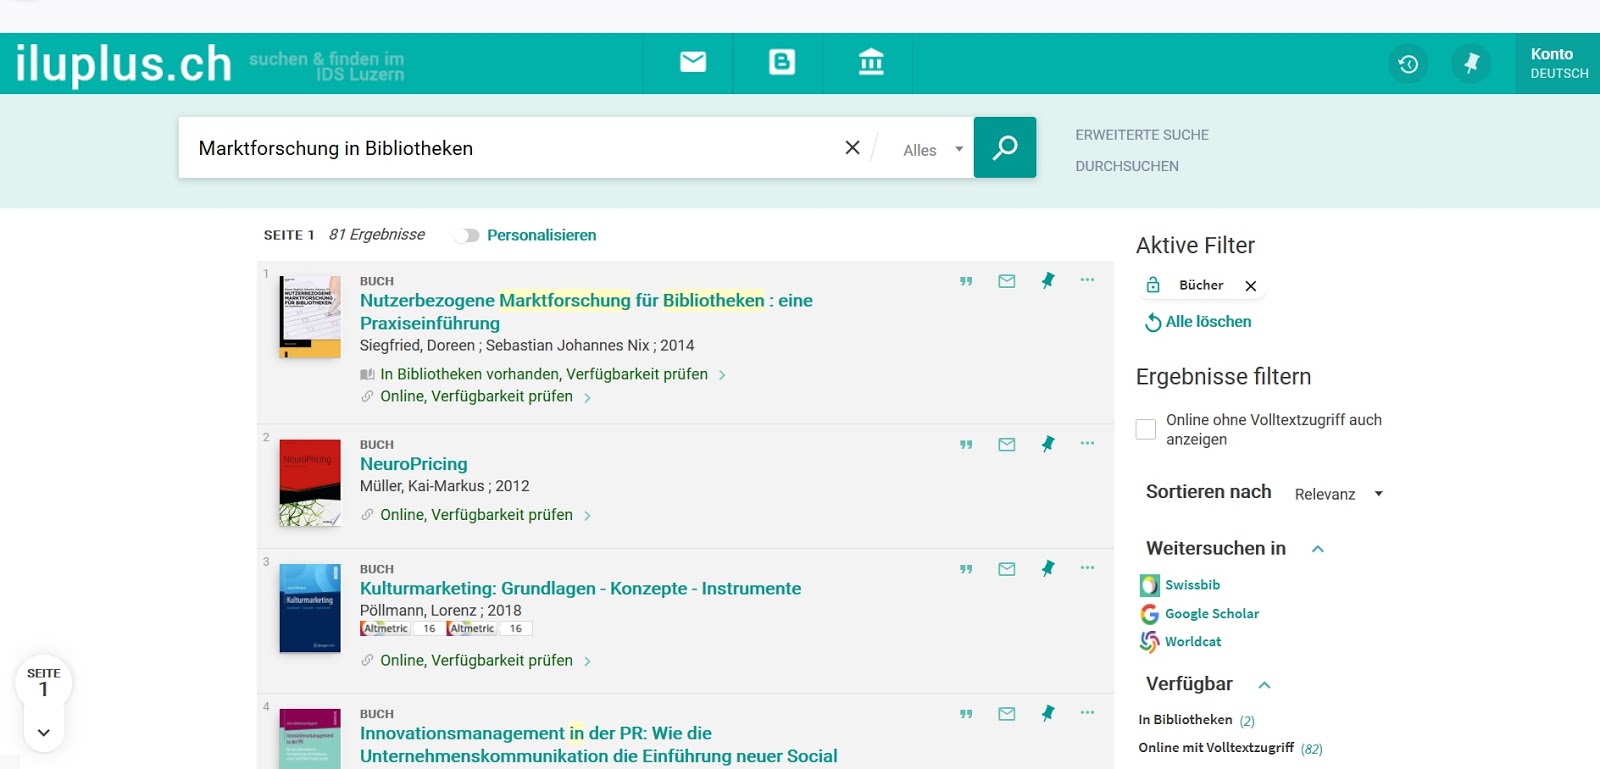Email the Innovationsmanagement record
The height and width of the screenshot is (769, 1600).
pyautogui.click(x=1007, y=714)
